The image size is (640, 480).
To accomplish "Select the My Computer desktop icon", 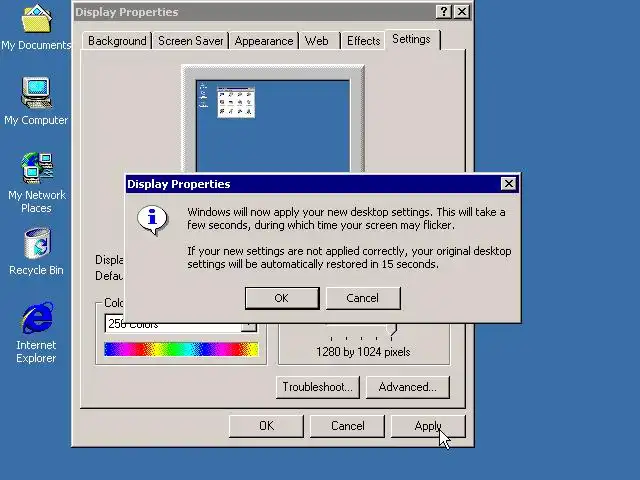I will [x=36, y=101].
